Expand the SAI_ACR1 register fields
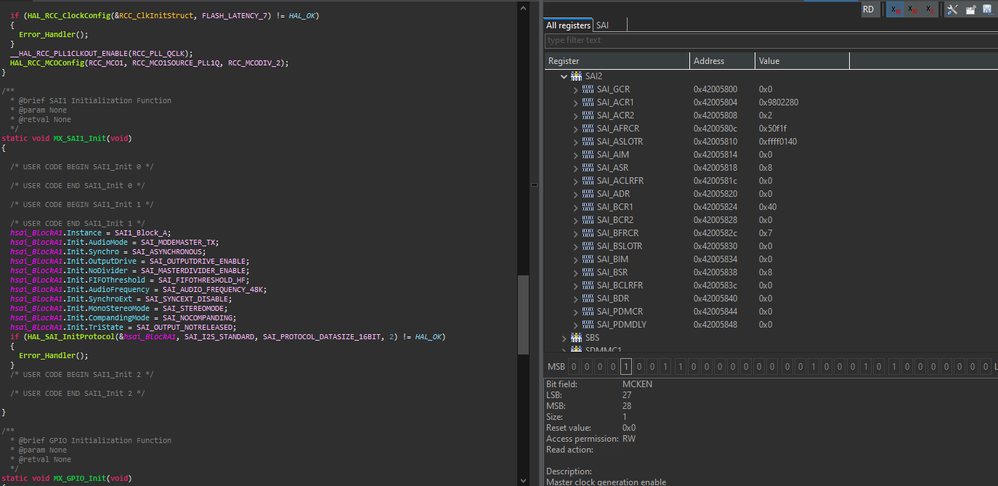The height and width of the screenshot is (486, 998). [575, 102]
